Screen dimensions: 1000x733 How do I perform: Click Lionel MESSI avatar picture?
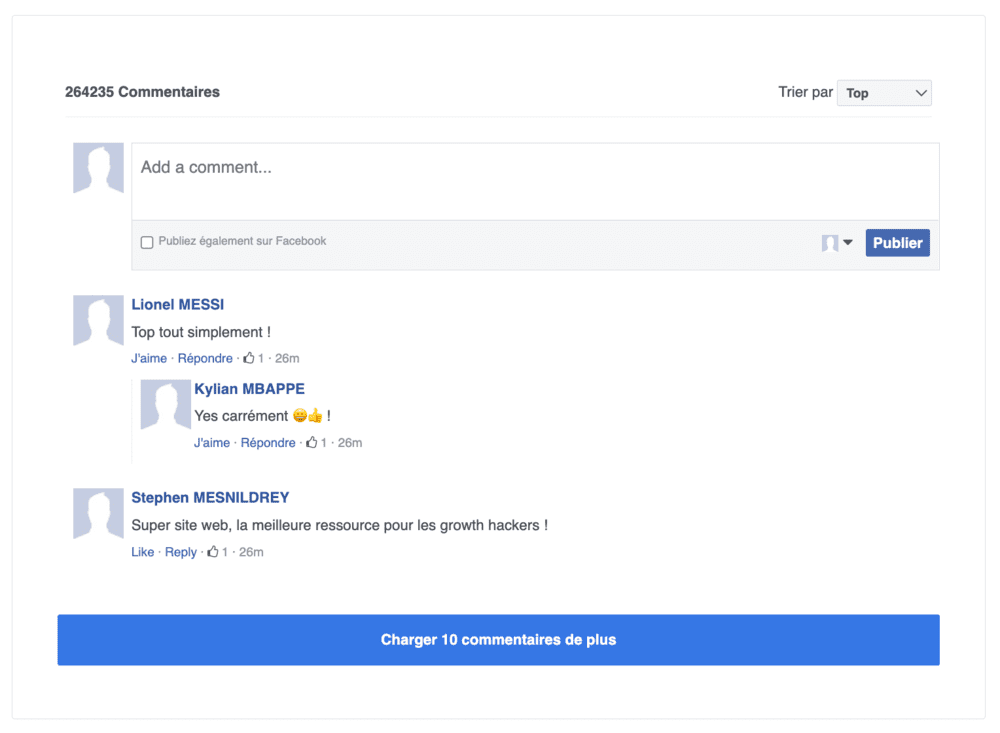(98, 320)
